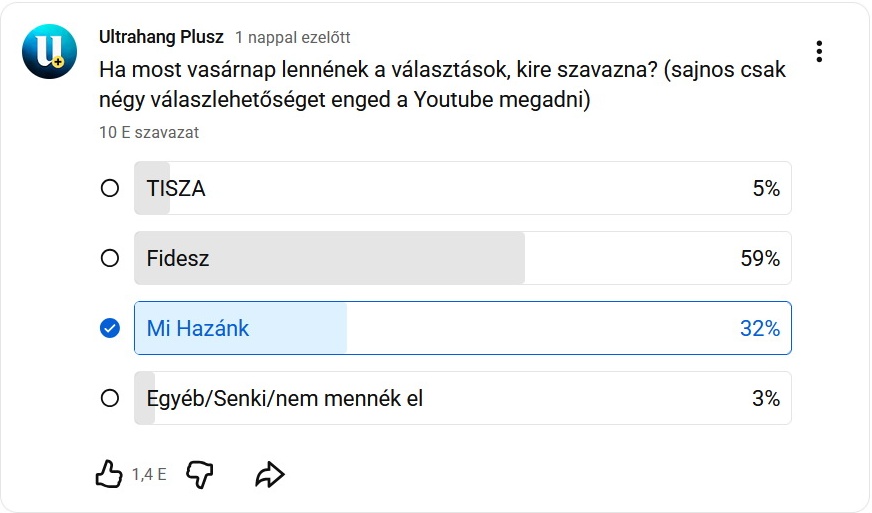Open the "1 nappal ezelőtt" timestamp link

pos(293,38)
